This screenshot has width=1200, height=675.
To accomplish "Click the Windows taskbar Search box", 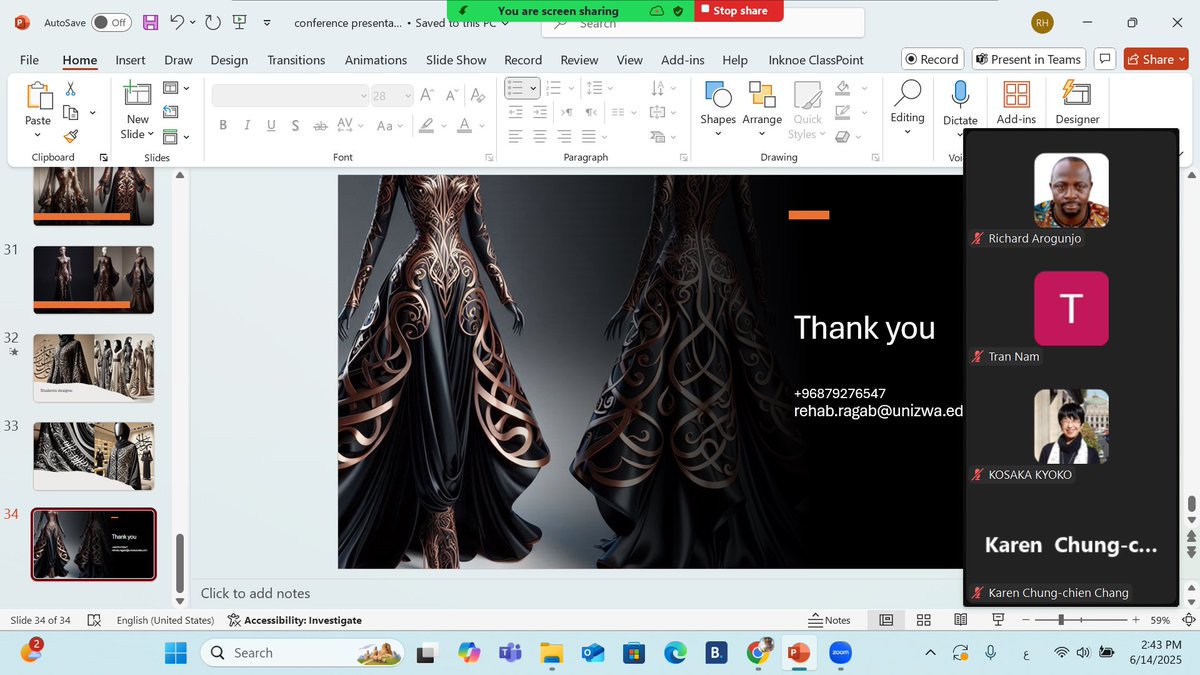I will click(301, 653).
